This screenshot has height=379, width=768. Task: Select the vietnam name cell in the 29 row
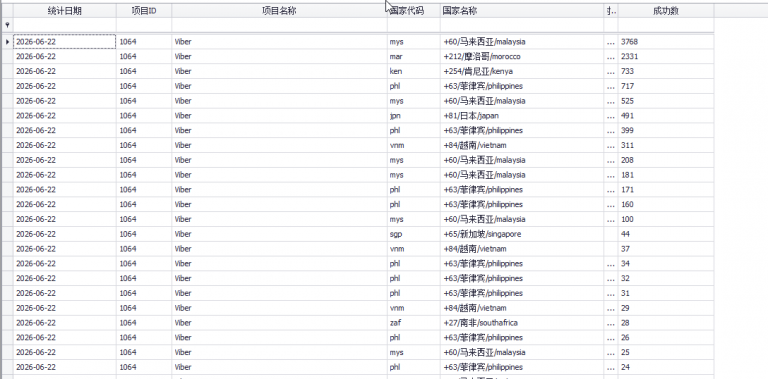point(522,308)
